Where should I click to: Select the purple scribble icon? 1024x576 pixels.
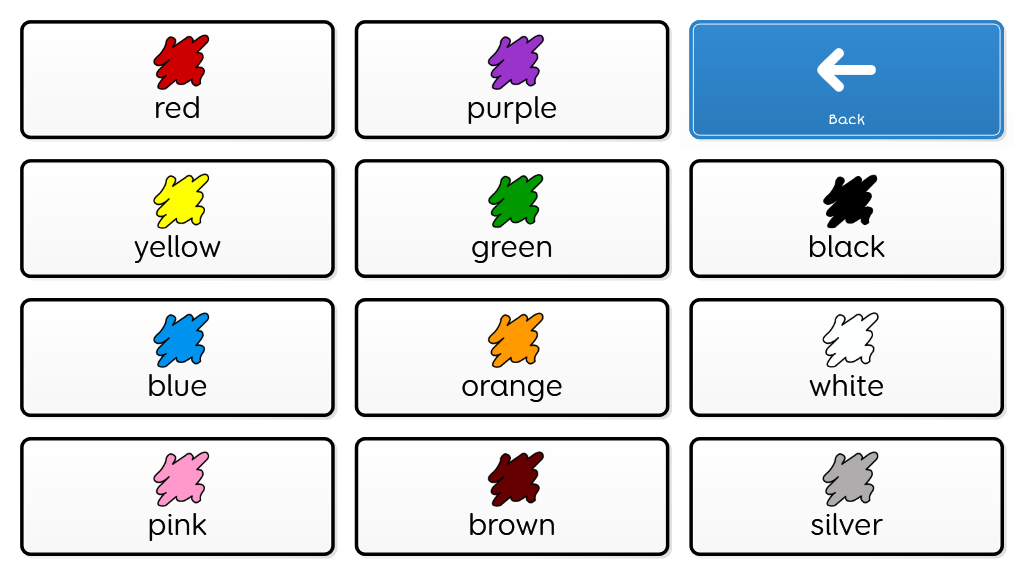click(x=515, y=61)
